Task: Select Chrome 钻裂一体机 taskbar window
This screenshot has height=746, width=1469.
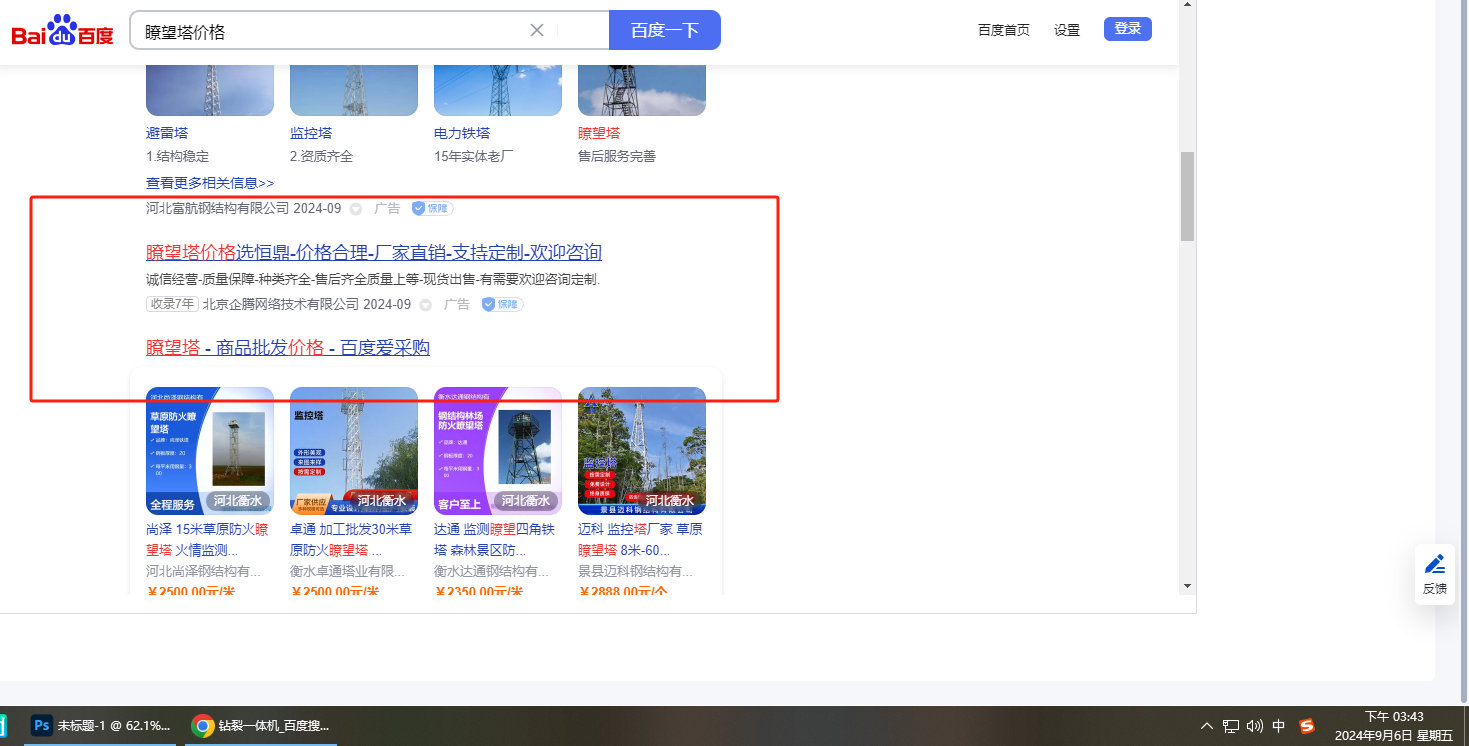Action: click(263, 726)
